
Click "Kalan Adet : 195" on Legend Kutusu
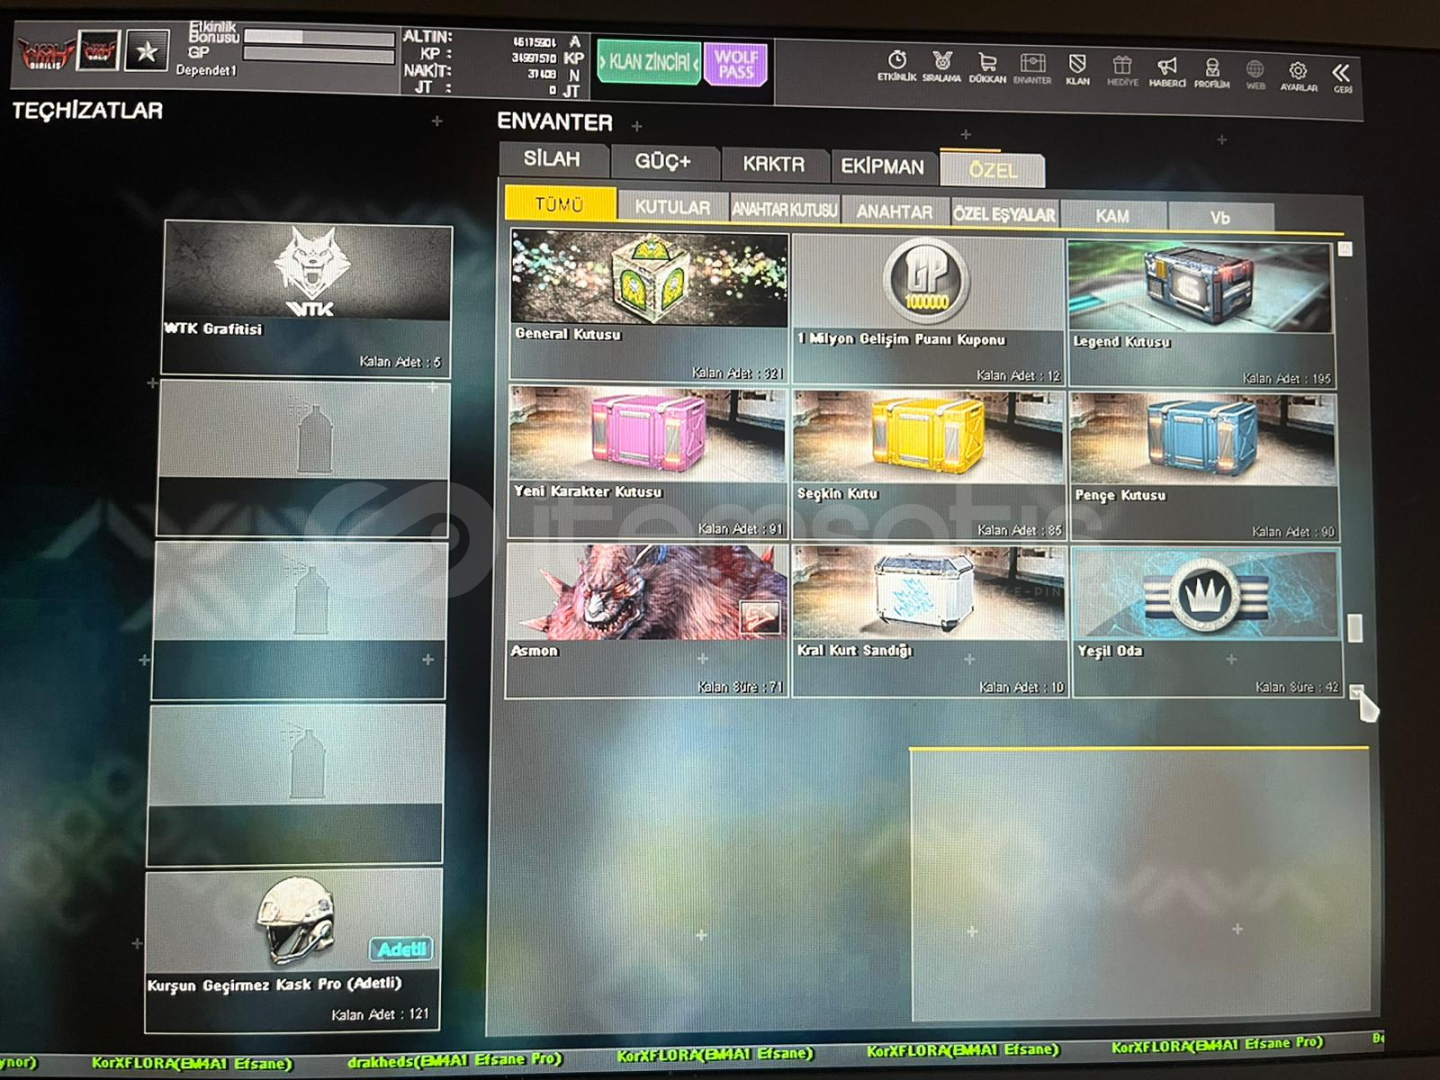click(x=1287, y=378)
